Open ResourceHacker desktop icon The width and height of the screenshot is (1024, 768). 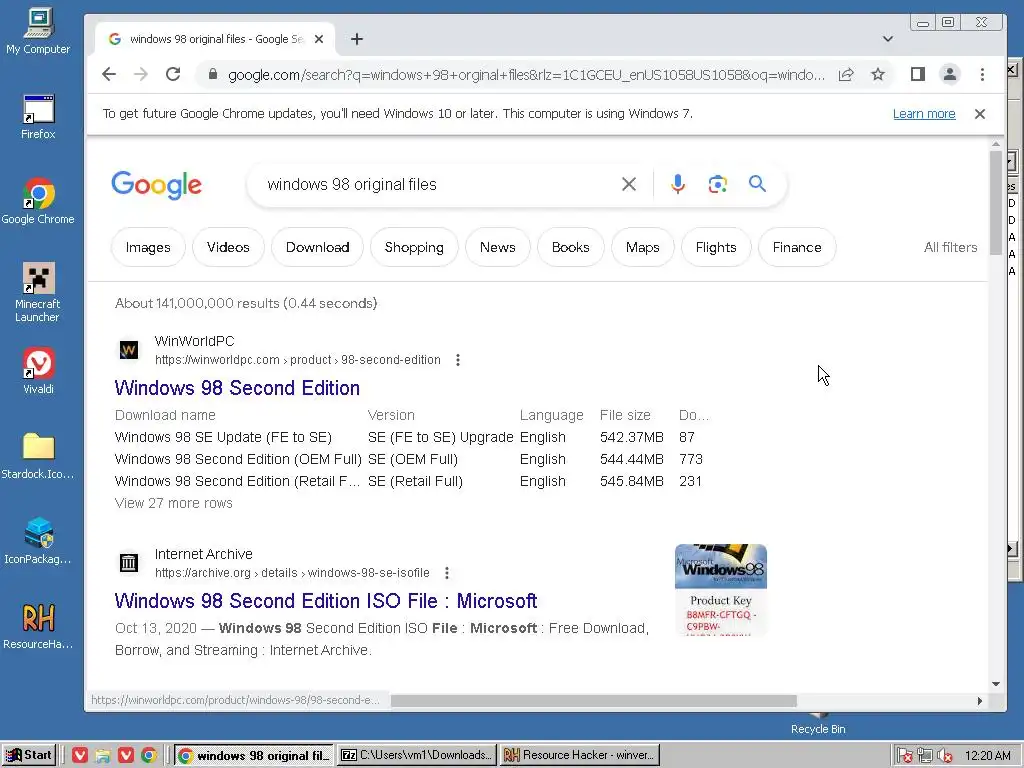click(x=38, y=626)
